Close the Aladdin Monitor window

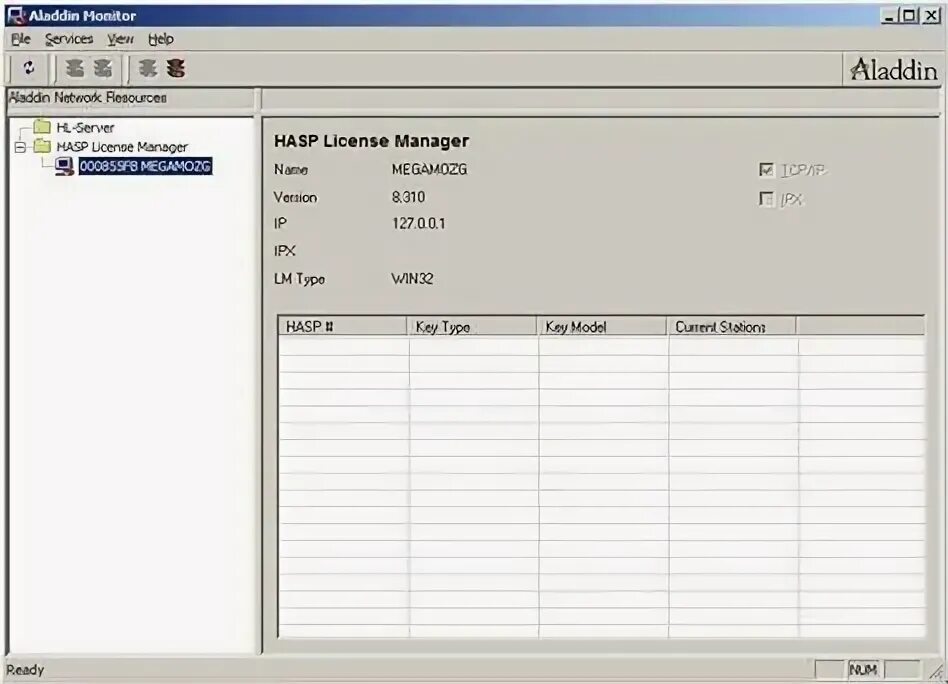[x=930, y=16]
